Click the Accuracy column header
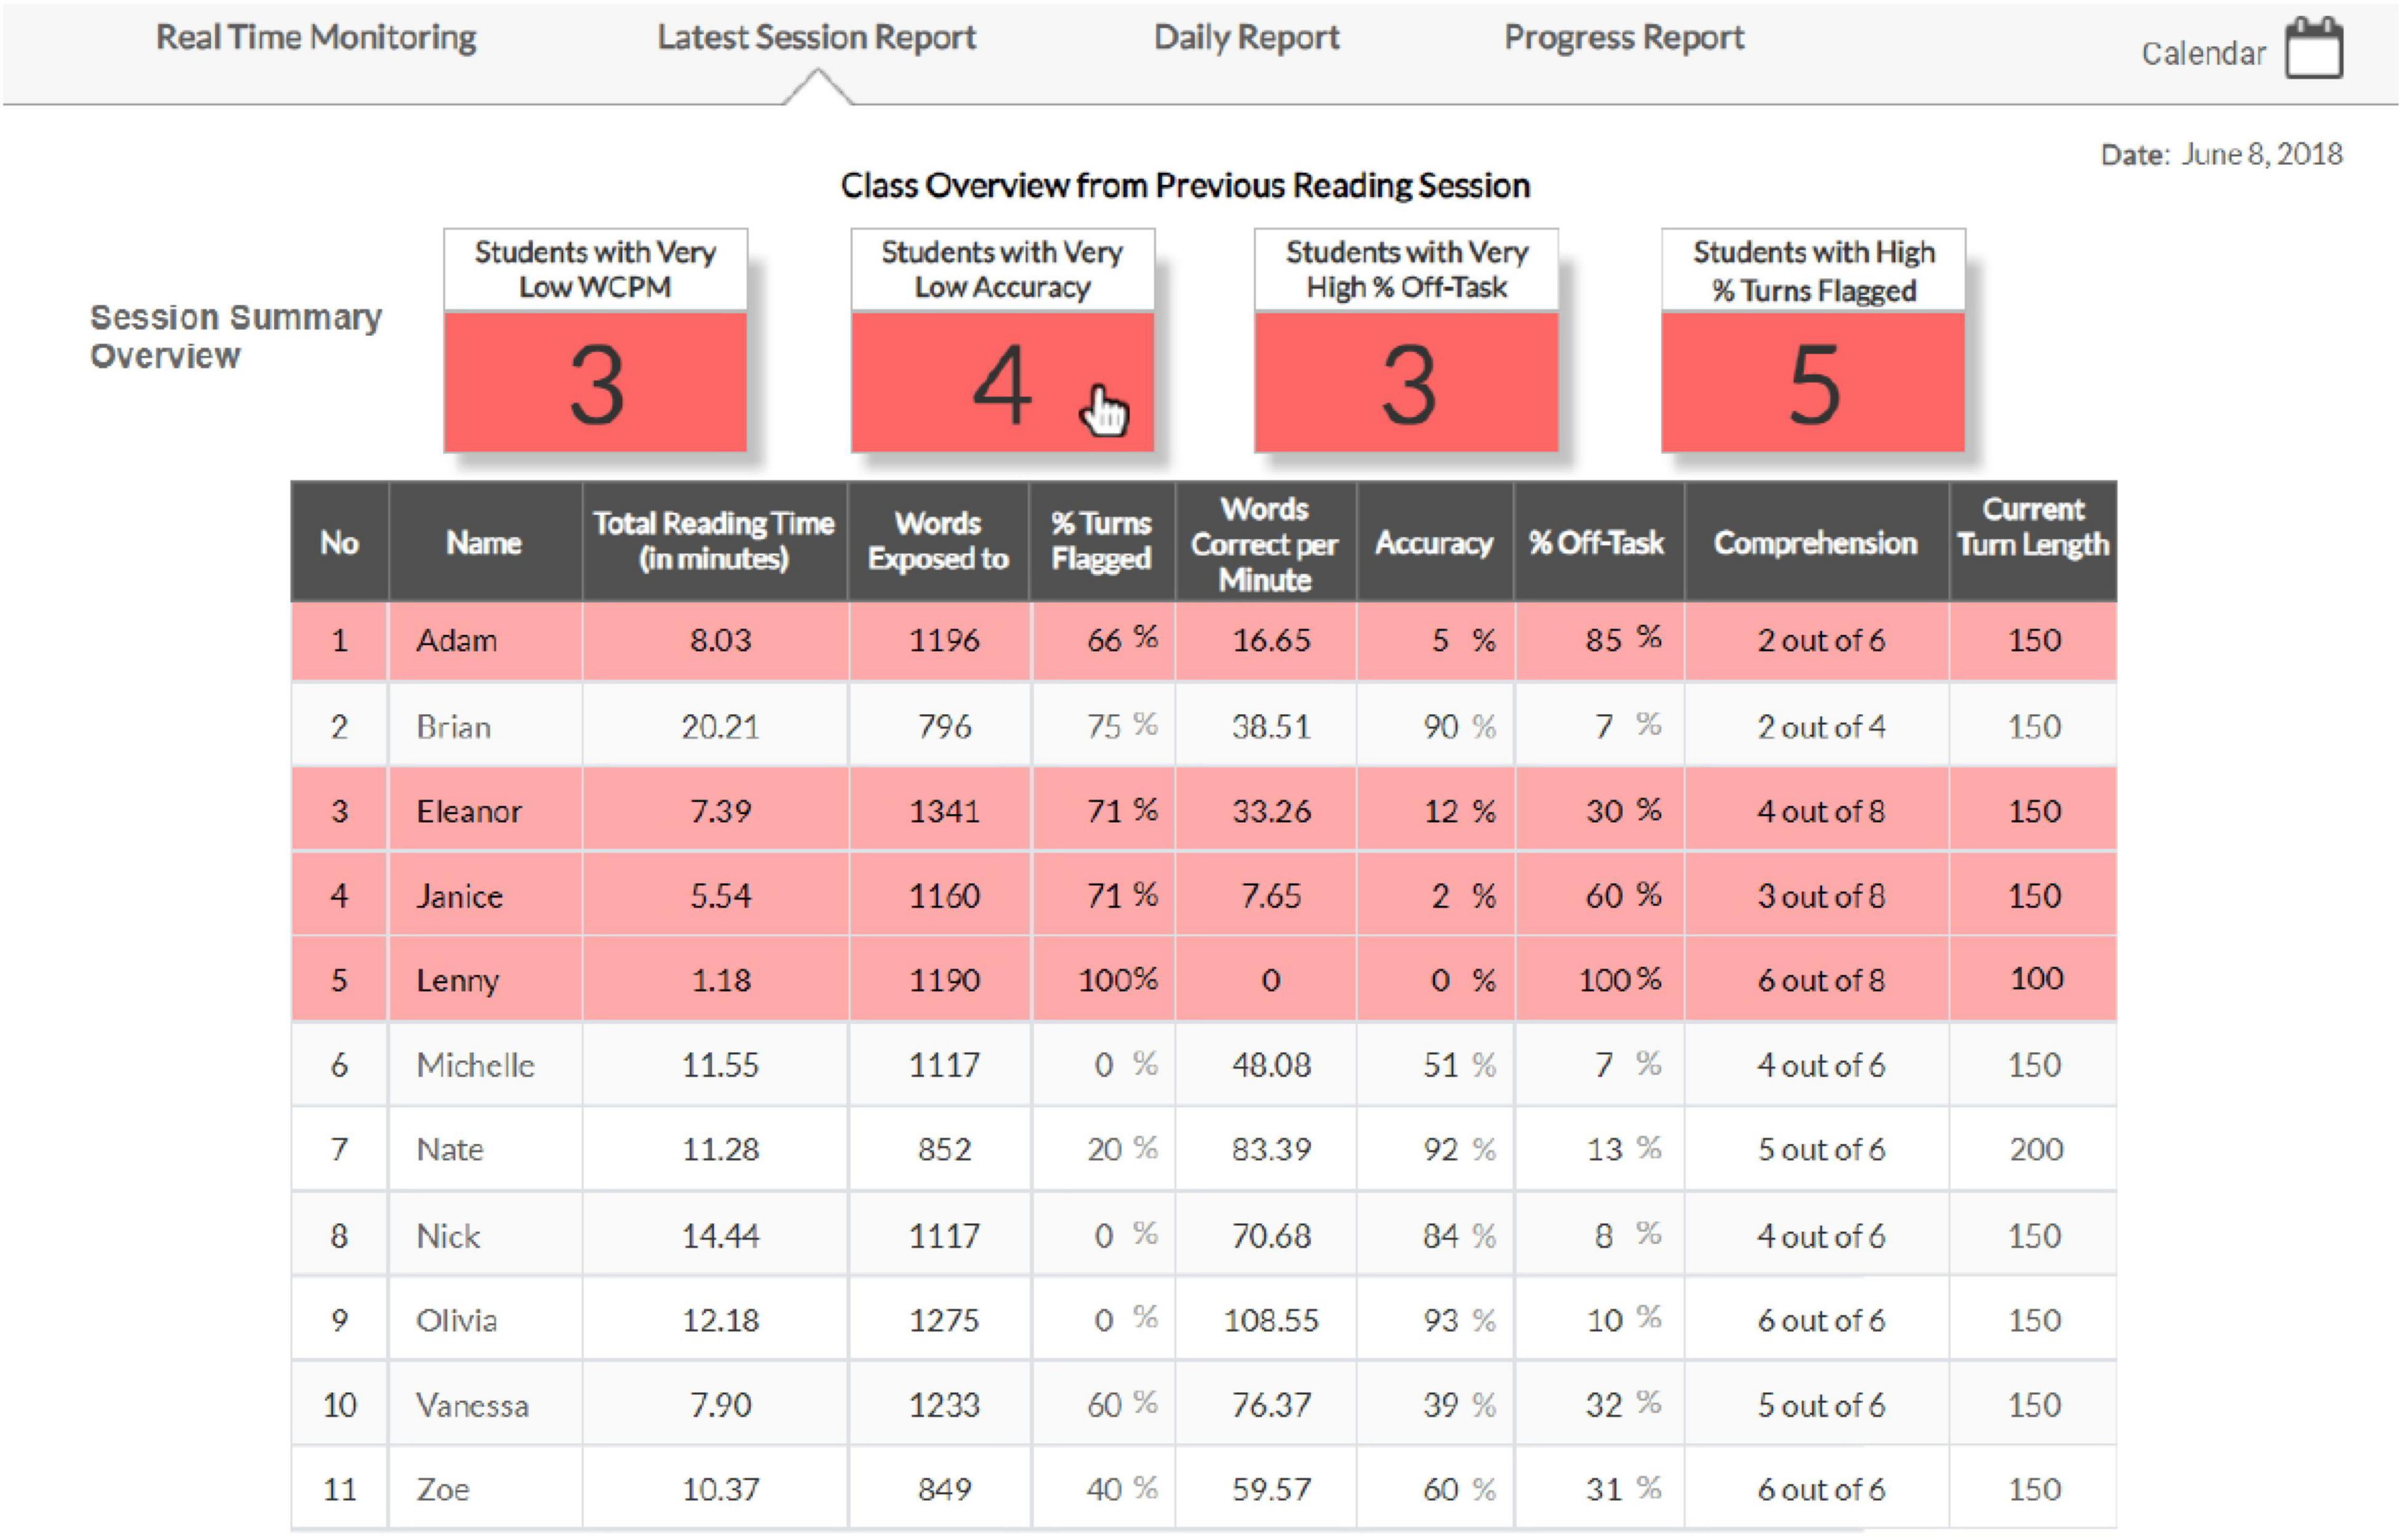 point(1434,542)
